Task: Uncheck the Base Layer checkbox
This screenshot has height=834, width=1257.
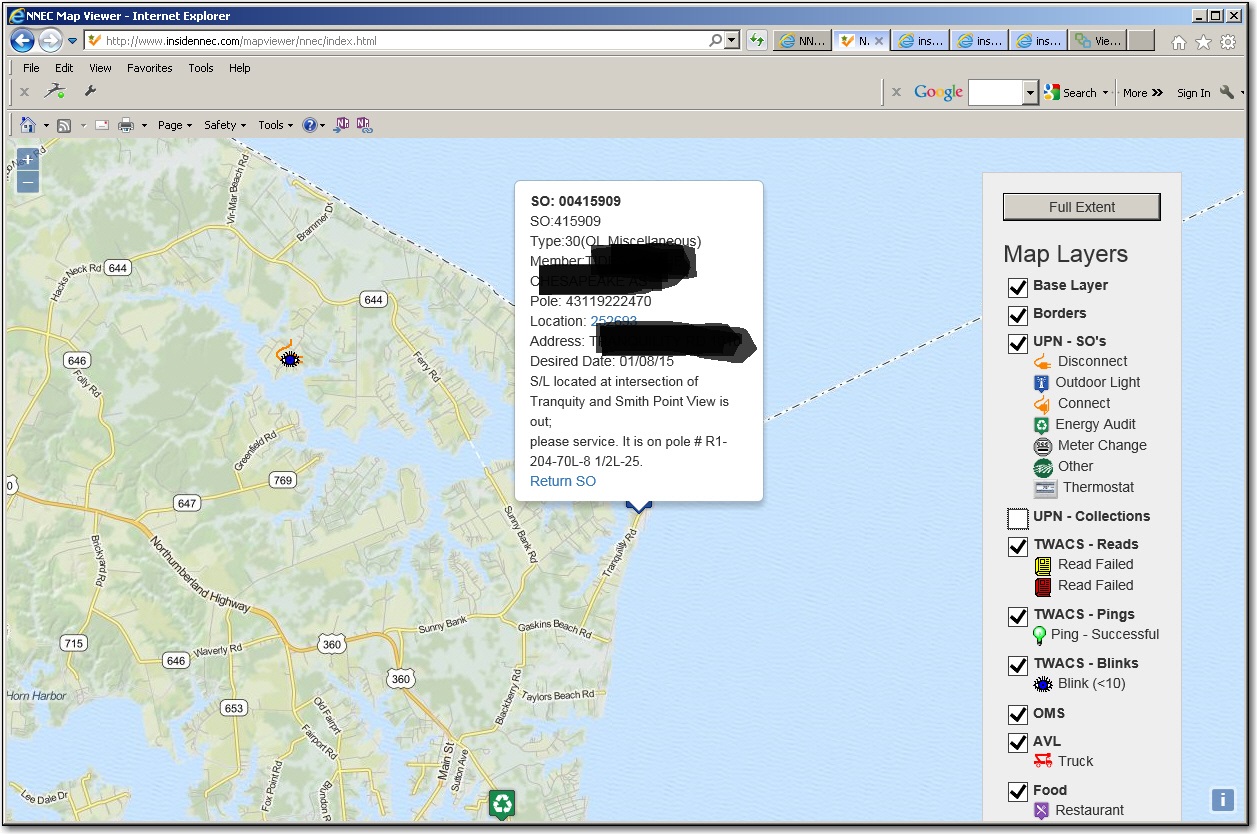Action: point(1017,287)
